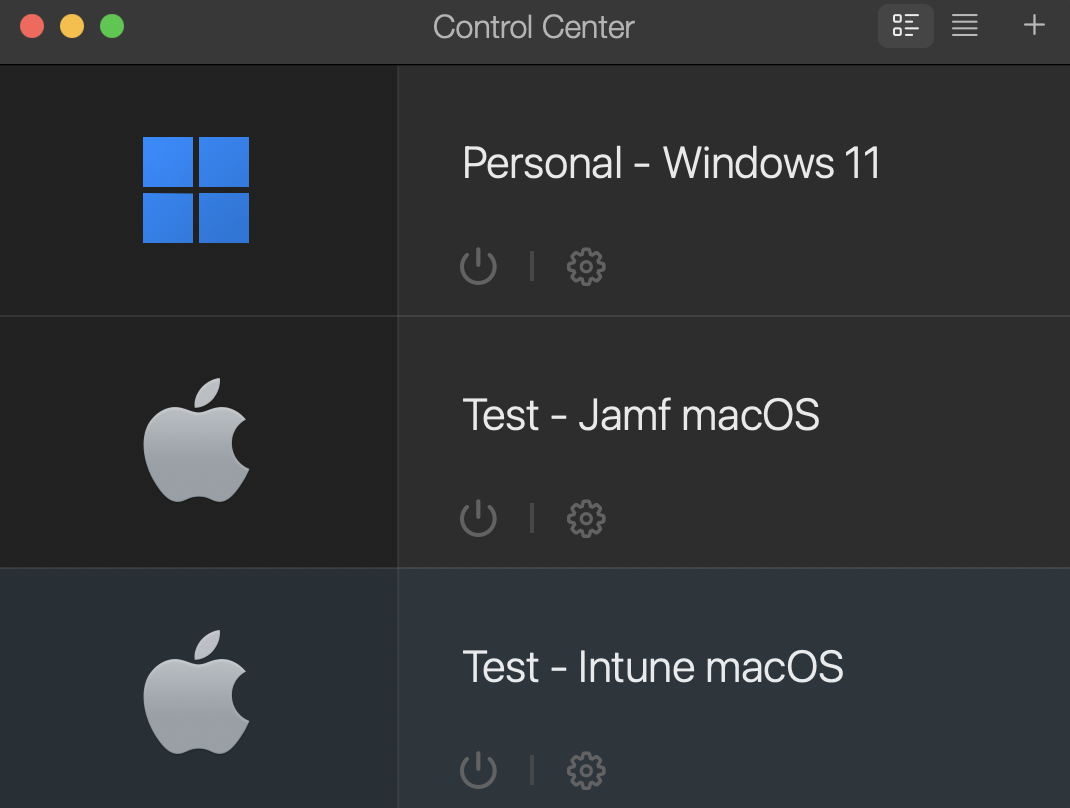
Task: Click Apple logo thumbnail for Intune macOS
Action: coord(196,692)
